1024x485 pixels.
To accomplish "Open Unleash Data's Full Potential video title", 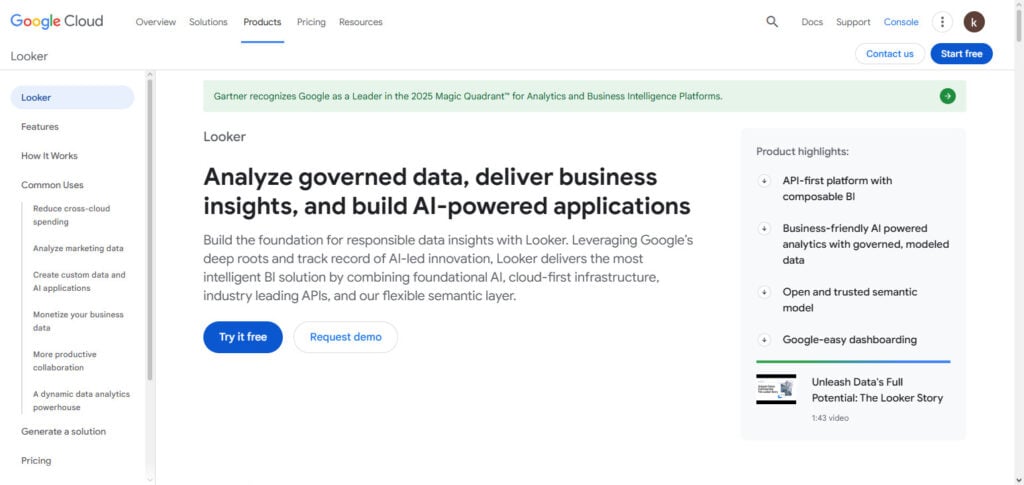I will (x=877, y=390).
